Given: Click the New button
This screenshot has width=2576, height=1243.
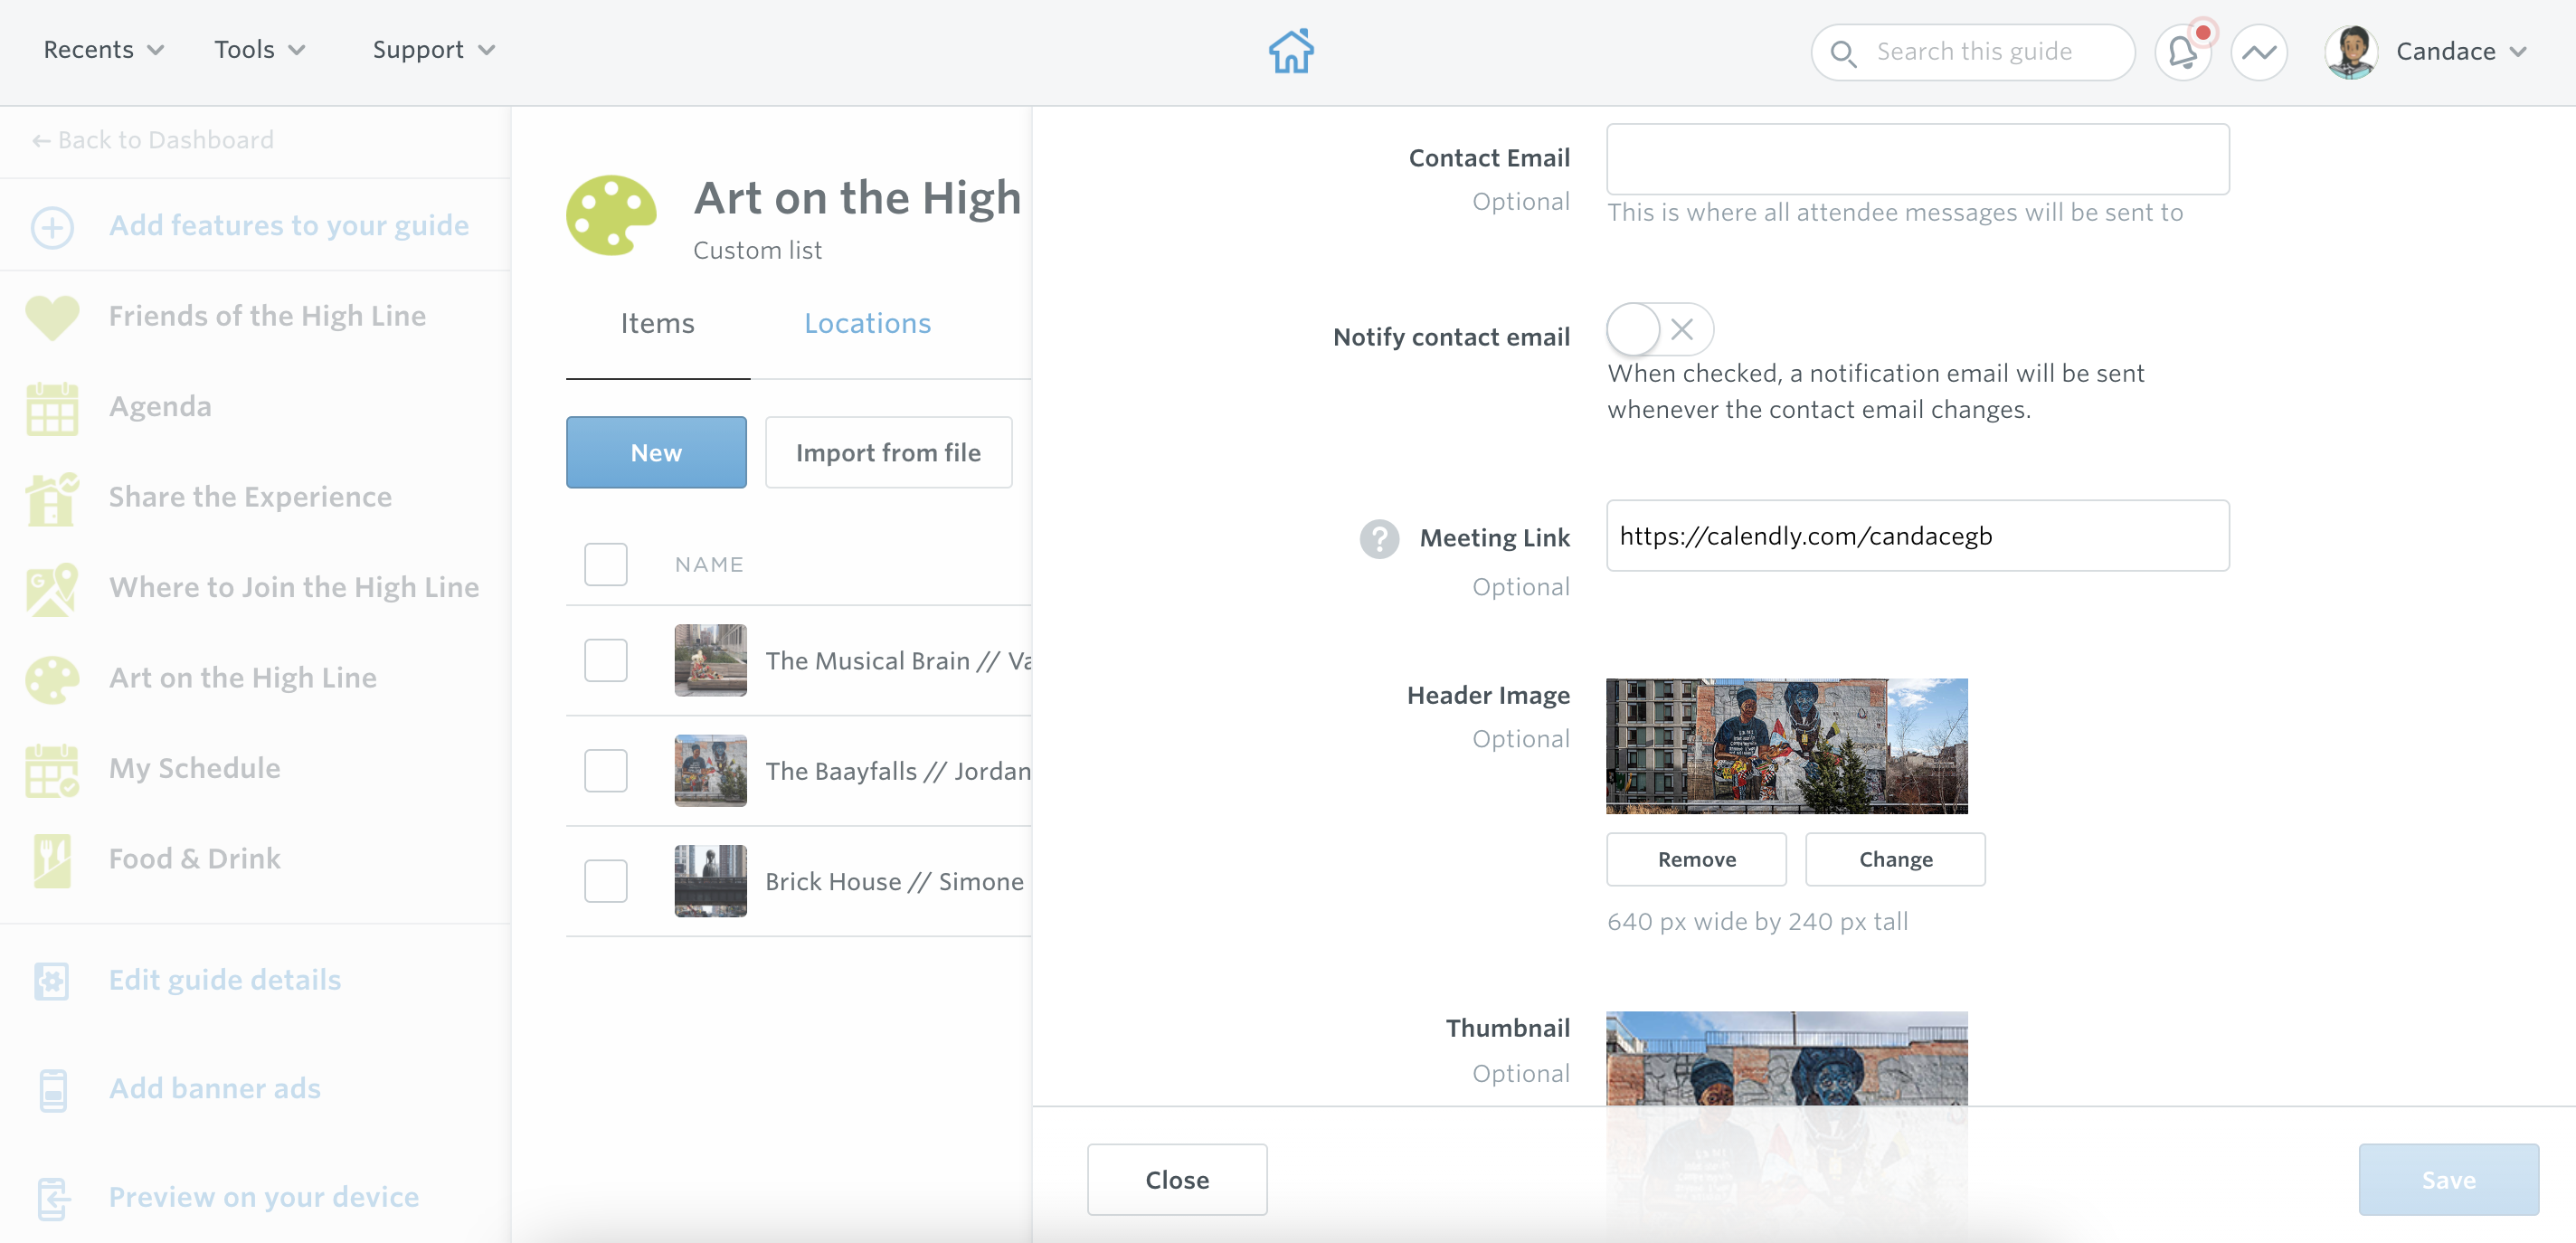Looking at the screenshot, I should 656,452.
